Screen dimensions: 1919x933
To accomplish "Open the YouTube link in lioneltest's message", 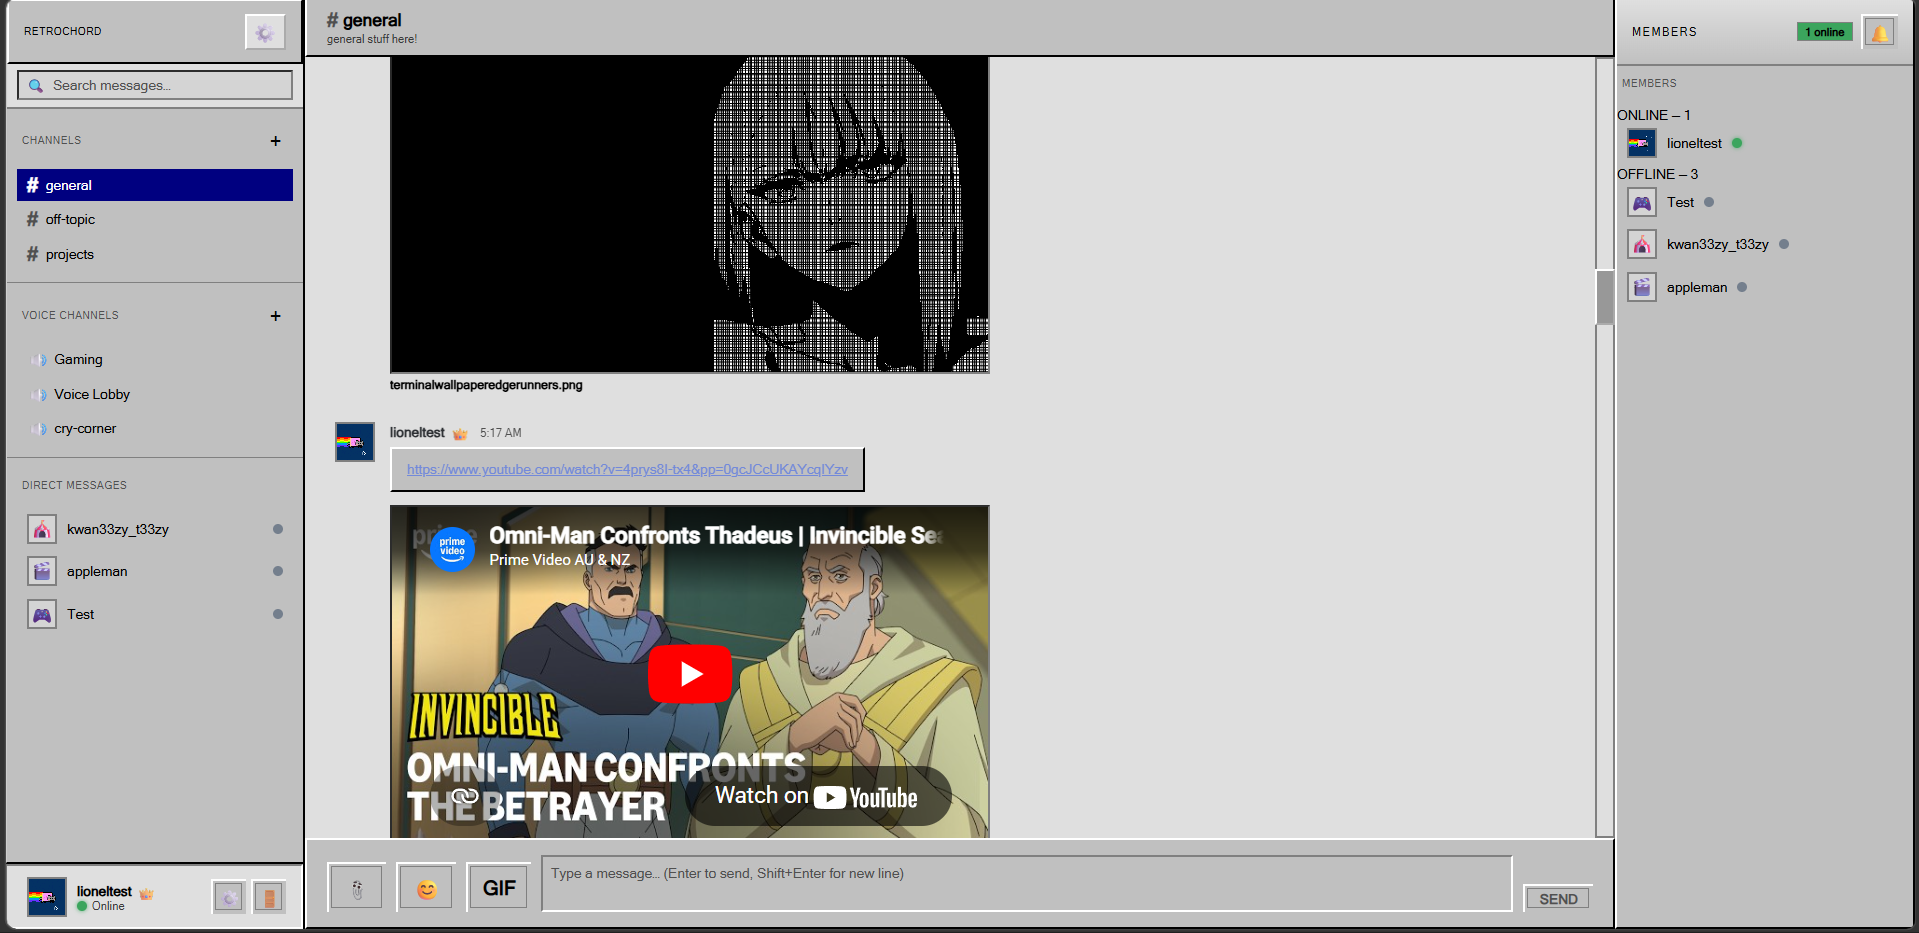I will click(627, 469).
